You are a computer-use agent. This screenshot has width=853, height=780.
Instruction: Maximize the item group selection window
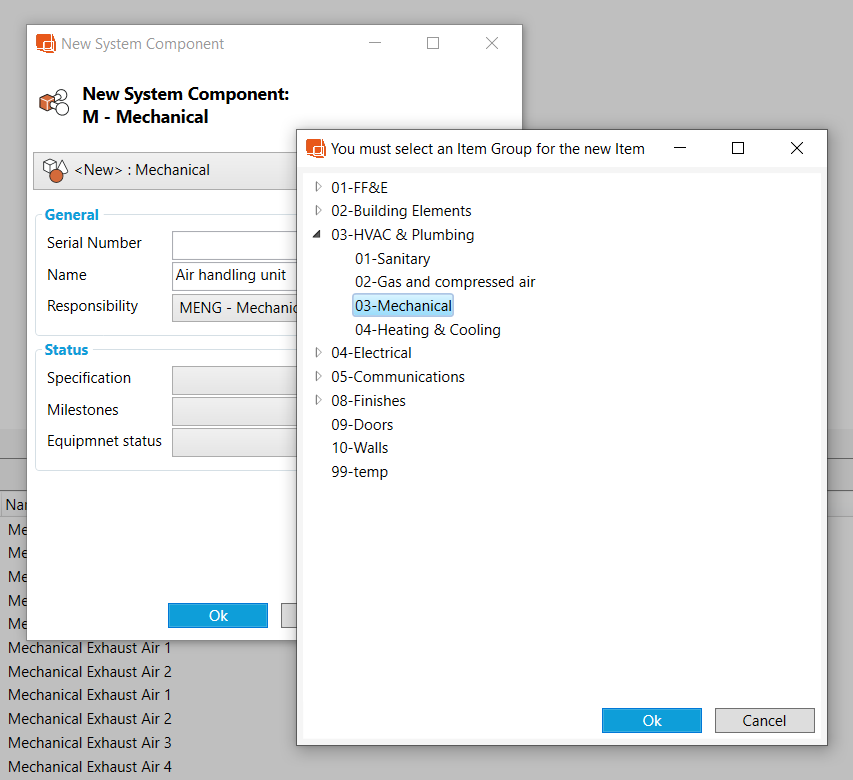pos(738,148)
